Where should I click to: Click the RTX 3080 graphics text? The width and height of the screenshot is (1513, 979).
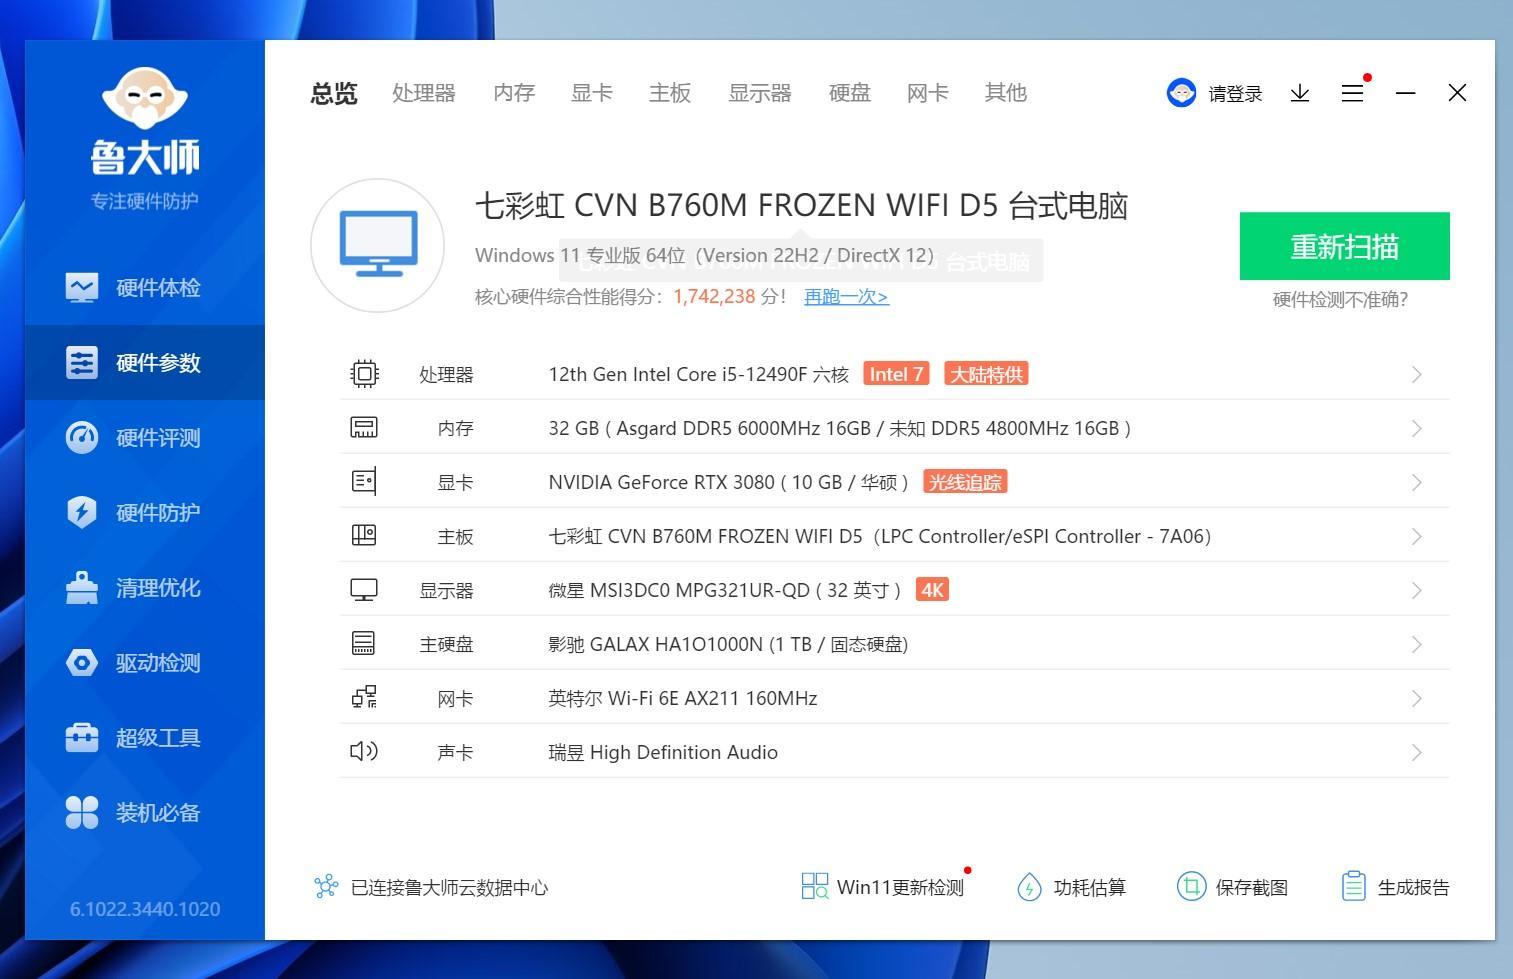(728, 482)
